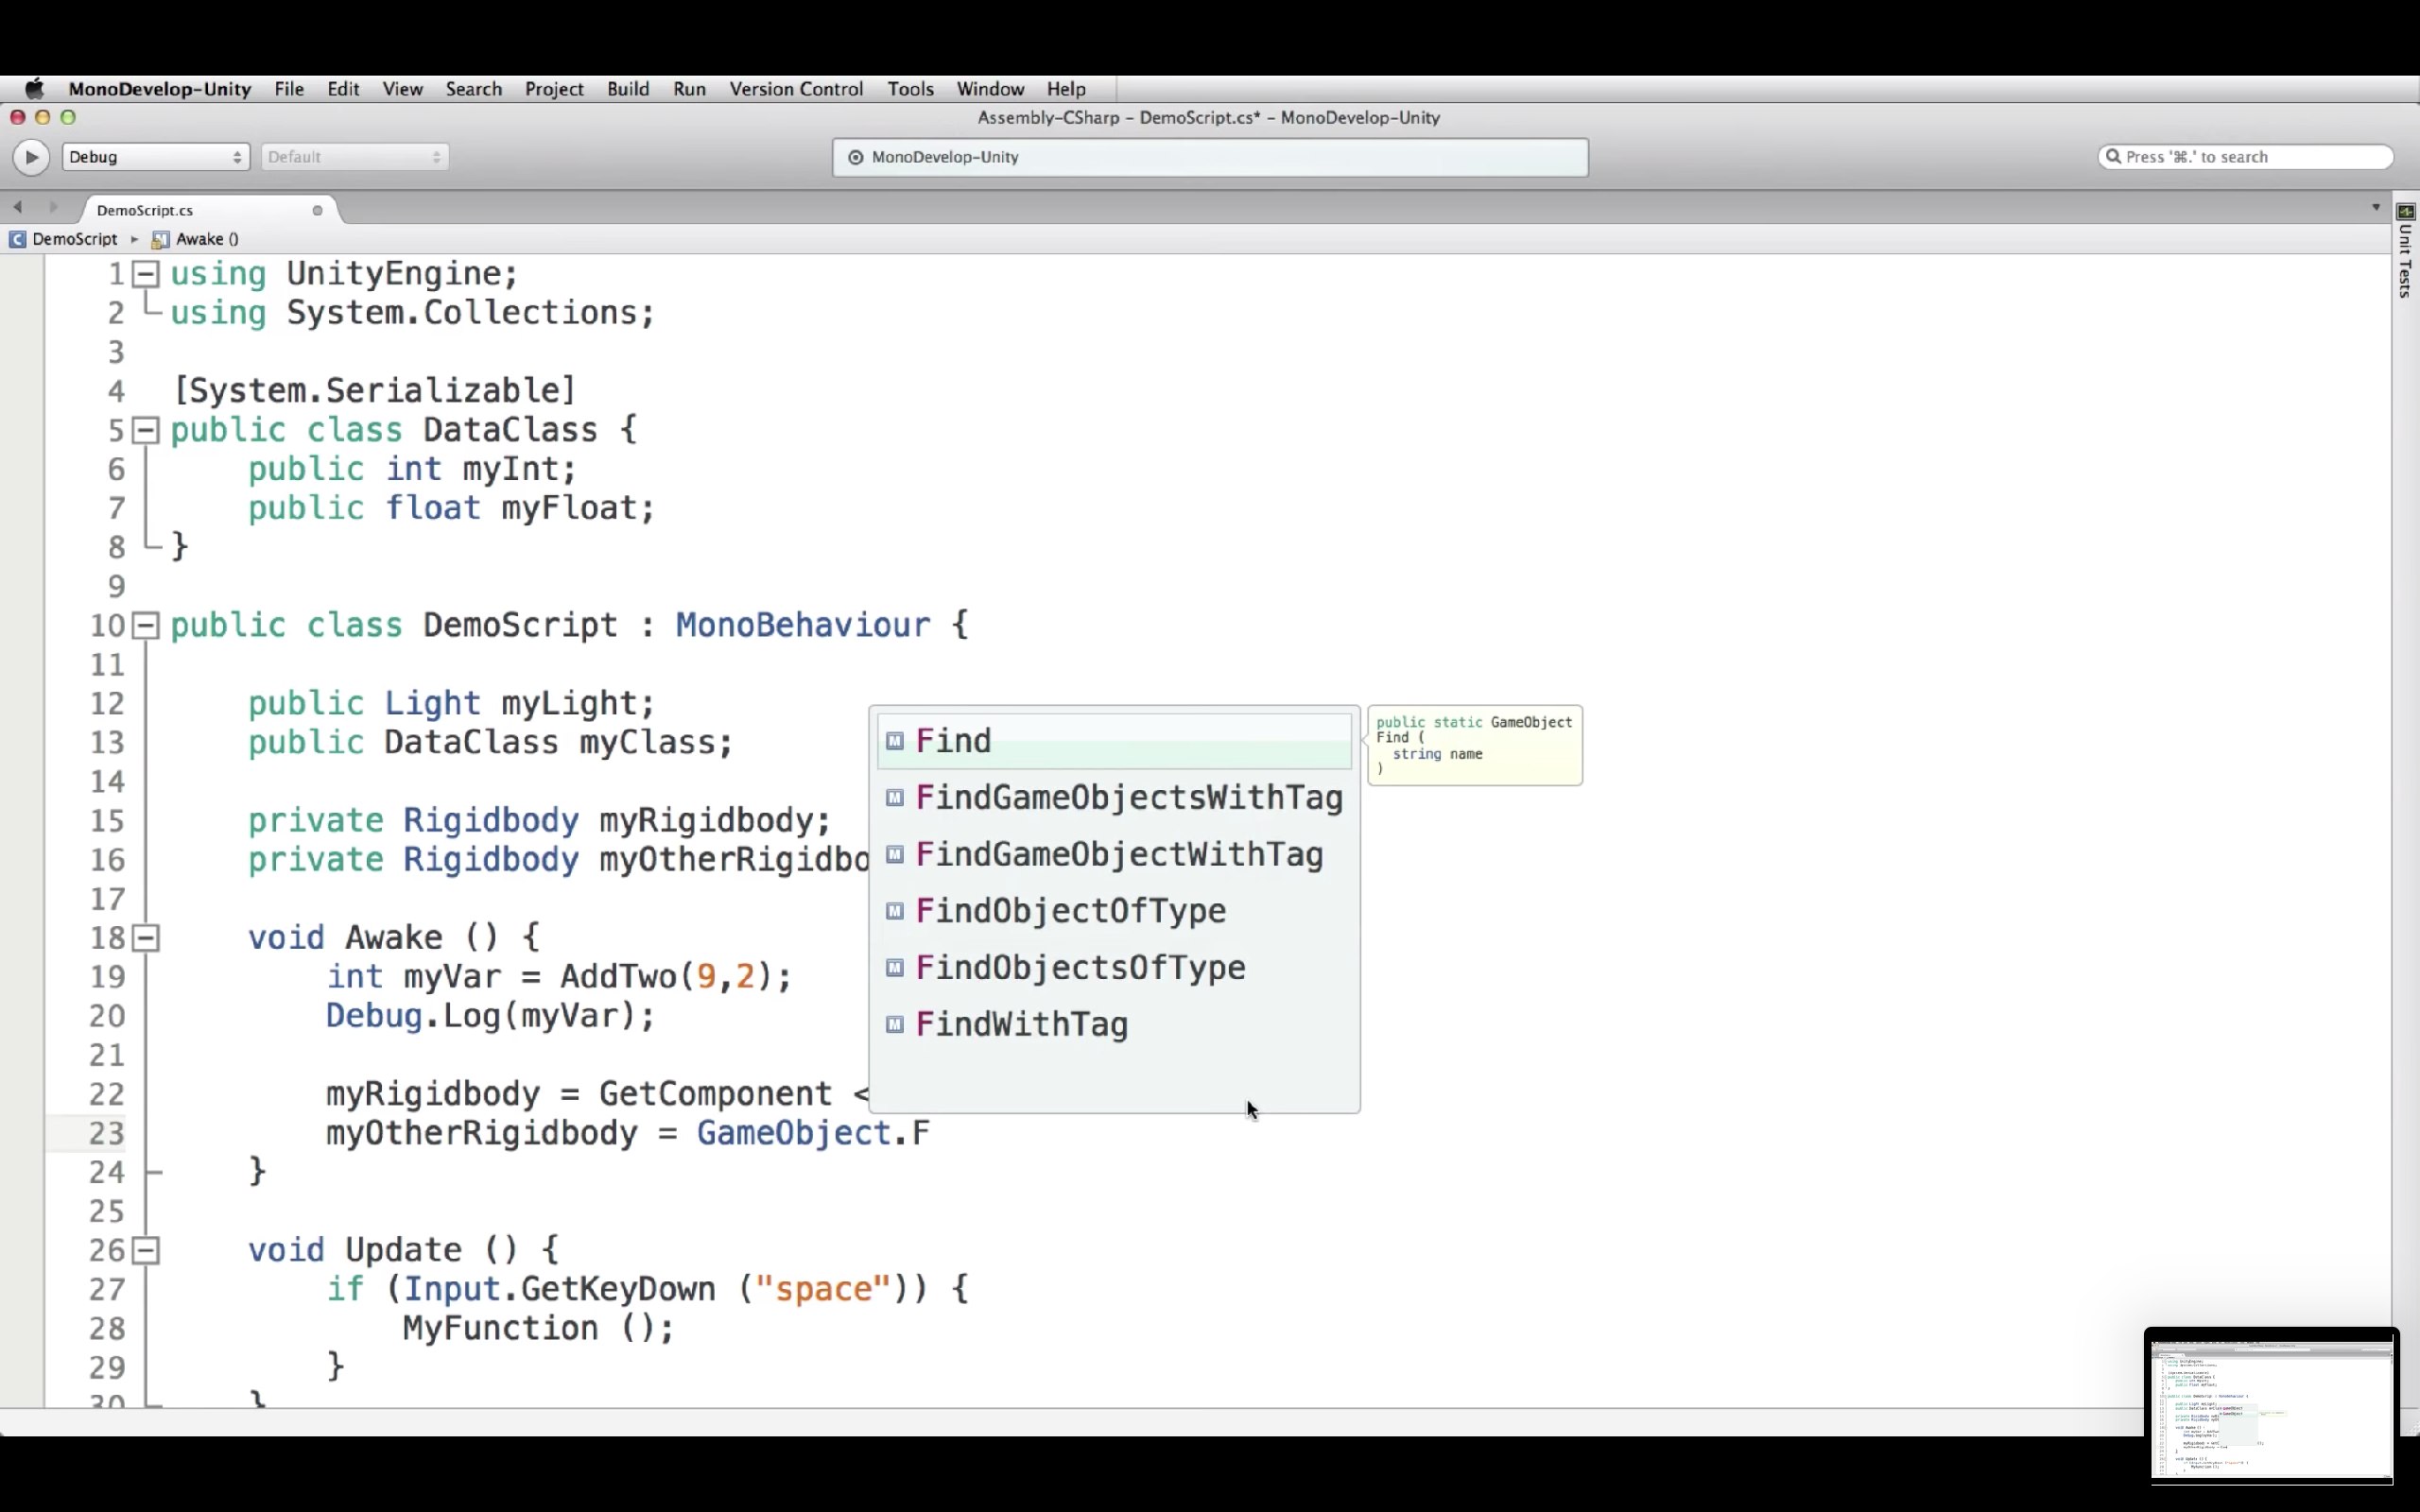Open the Default target dropdown
This screenshot has width=2420, height=1512.
(x=354, y=157)
